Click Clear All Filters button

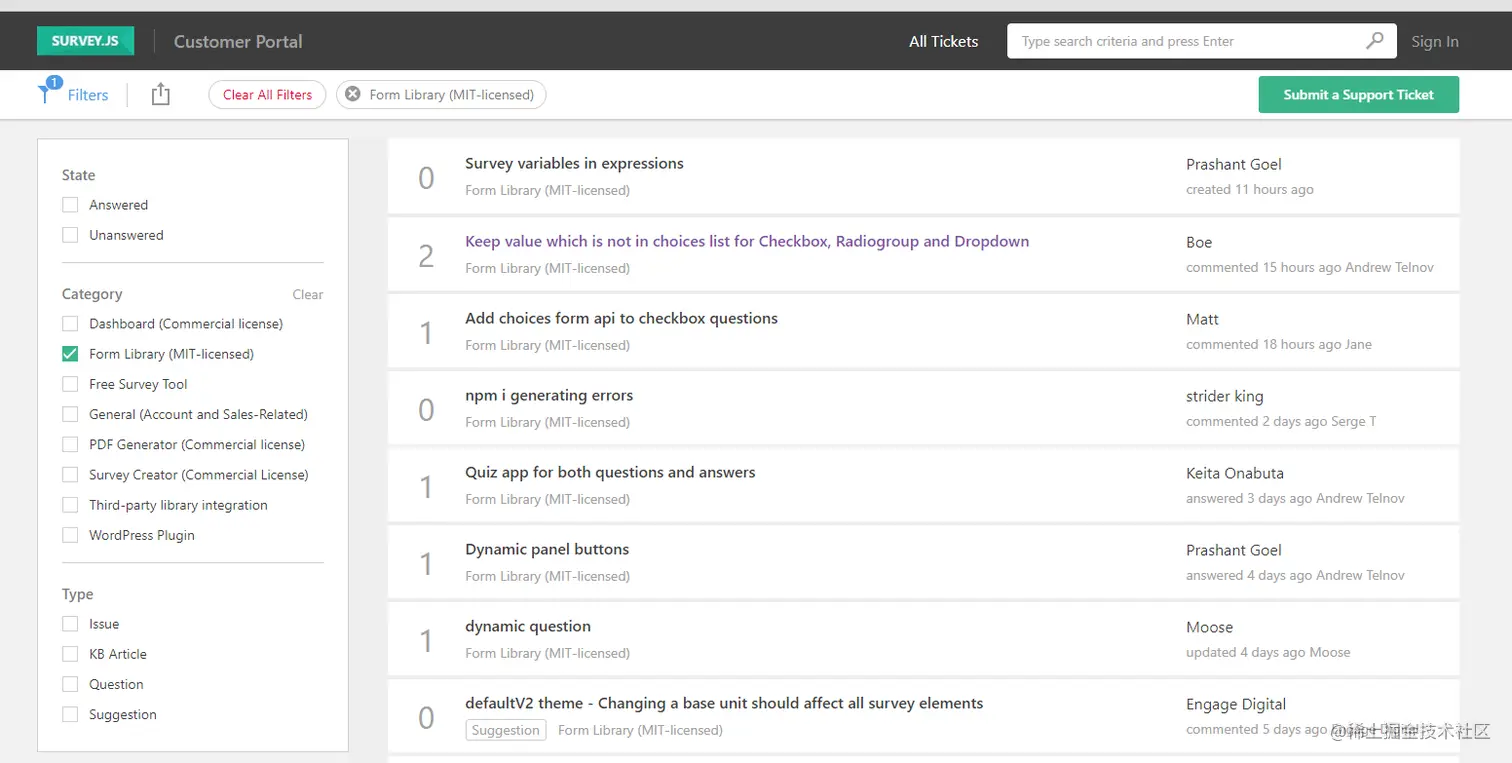267,94
